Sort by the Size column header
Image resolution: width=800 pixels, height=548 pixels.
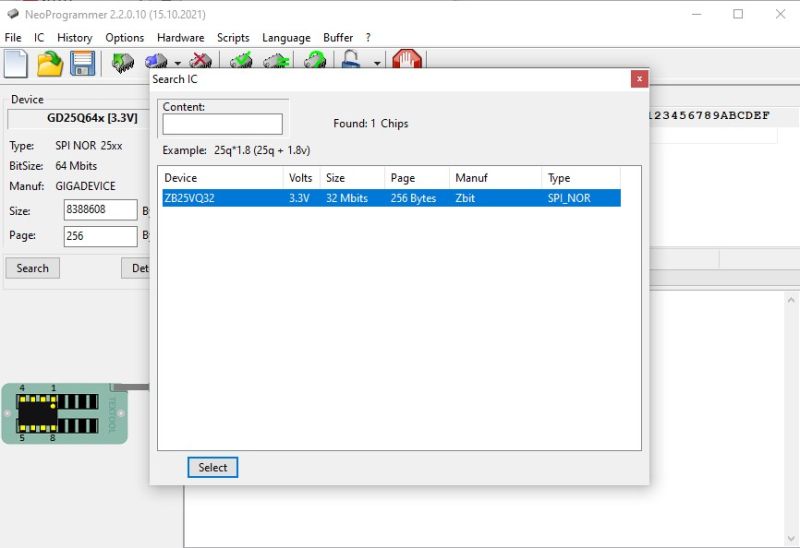[x=352, y=178]
